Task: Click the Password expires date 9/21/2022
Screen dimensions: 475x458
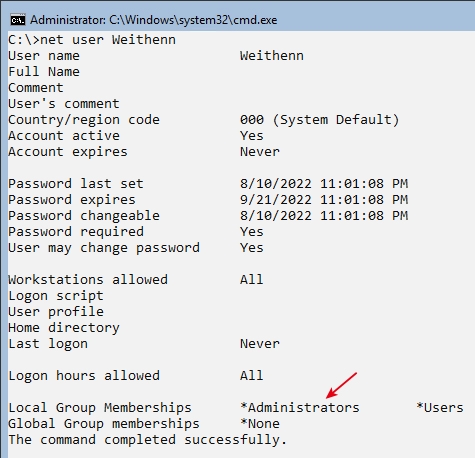Action: (x=324, y=200)
